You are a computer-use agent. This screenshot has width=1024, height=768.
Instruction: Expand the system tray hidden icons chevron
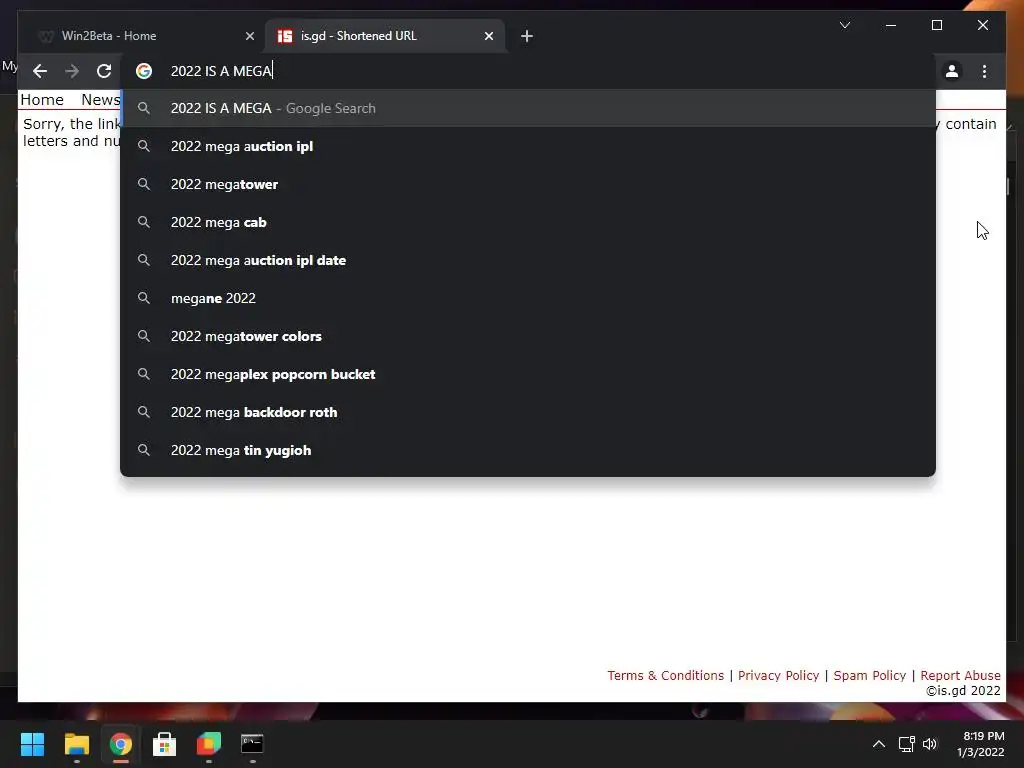(879, 744)
